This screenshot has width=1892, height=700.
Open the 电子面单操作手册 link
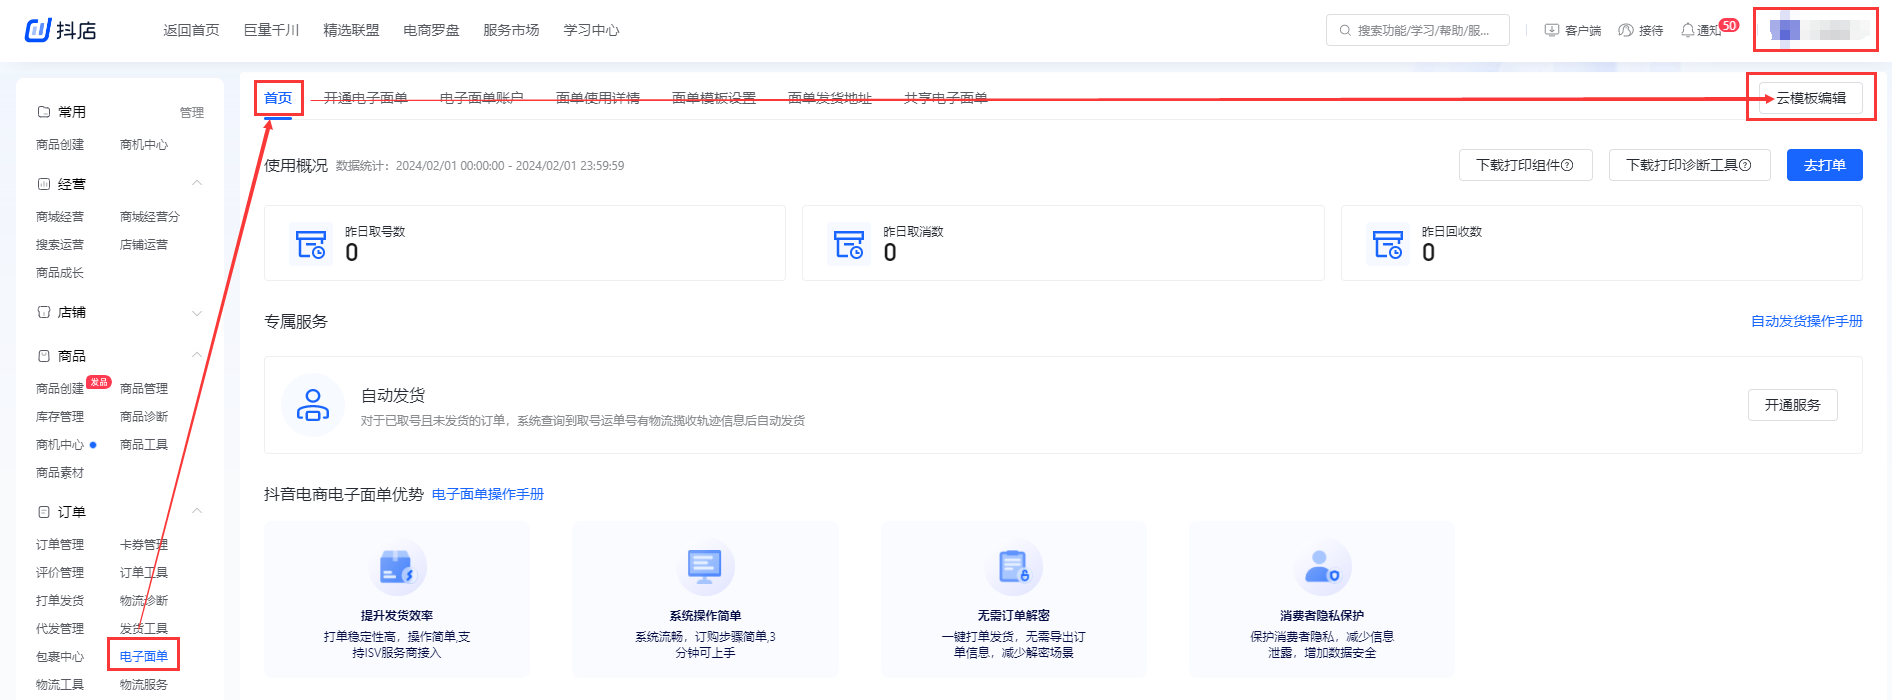click(x=488, y=494)
